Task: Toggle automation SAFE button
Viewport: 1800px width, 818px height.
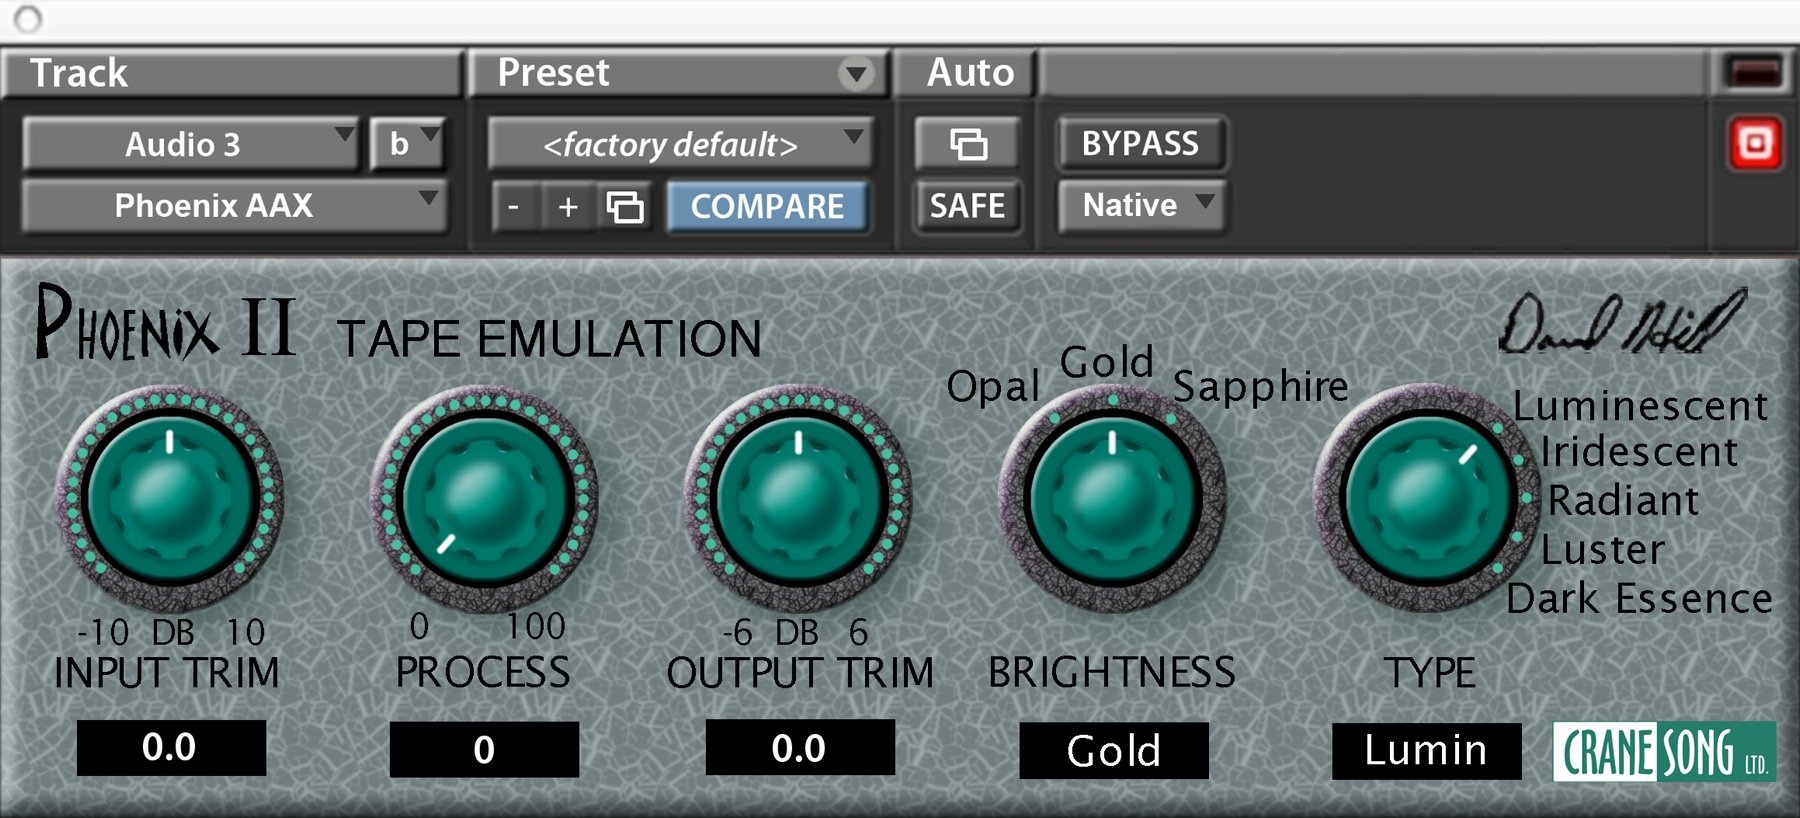Action: click(967, 206)
